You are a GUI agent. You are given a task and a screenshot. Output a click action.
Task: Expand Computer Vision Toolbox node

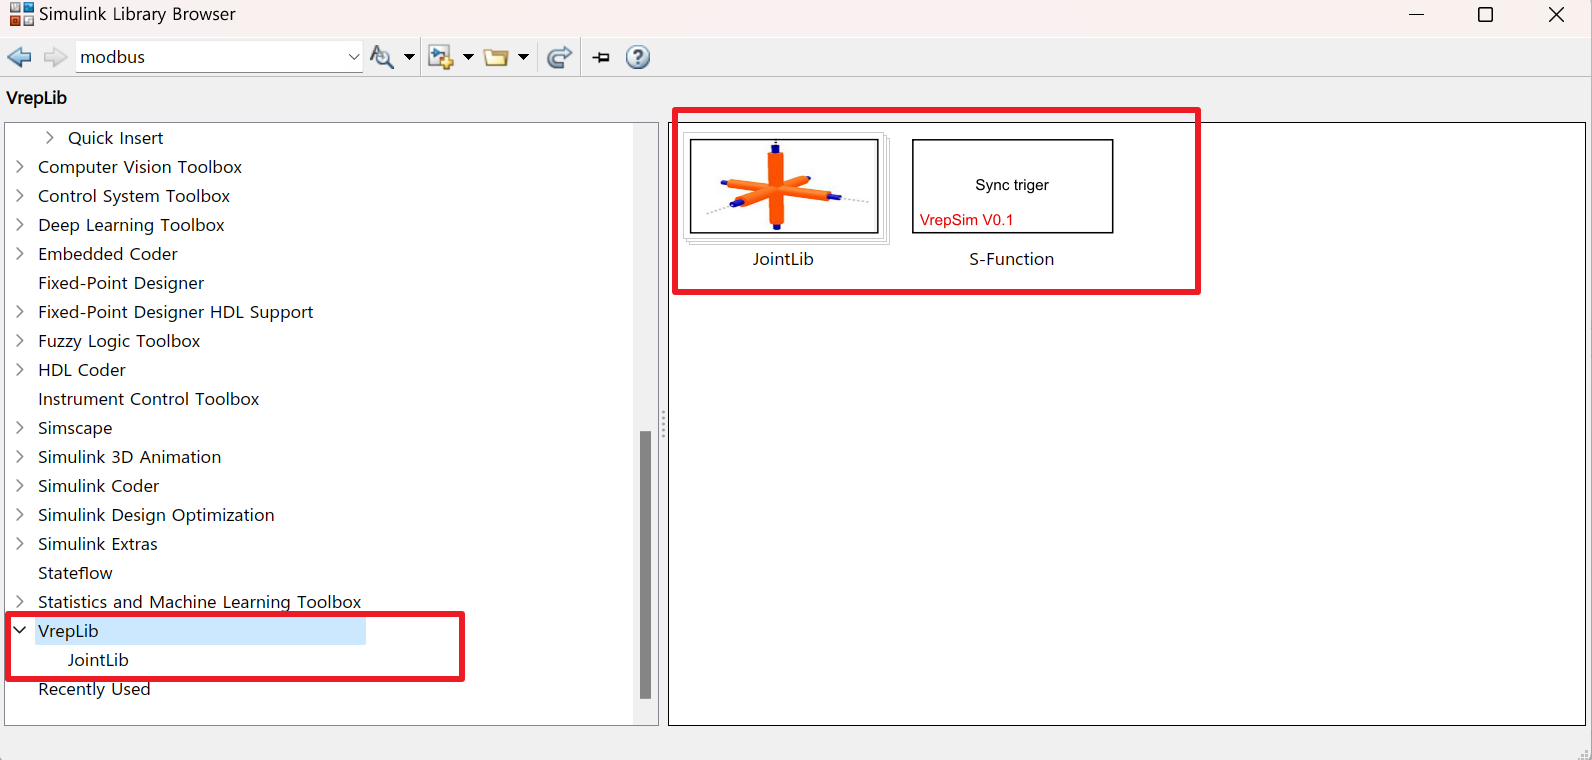[x=19, y=167]
